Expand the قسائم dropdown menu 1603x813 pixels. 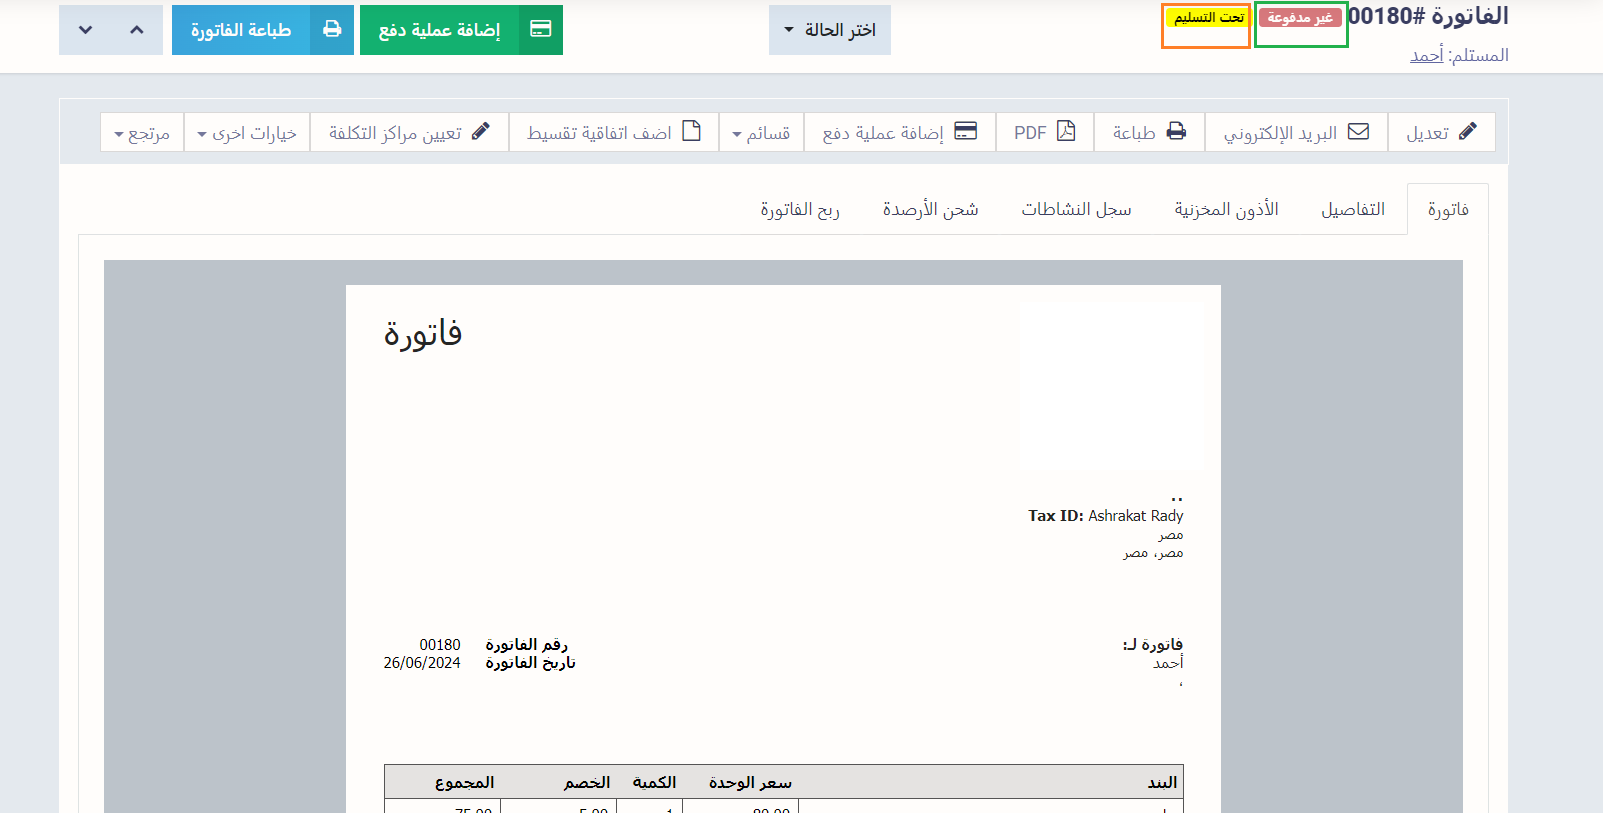click(761, 133)
